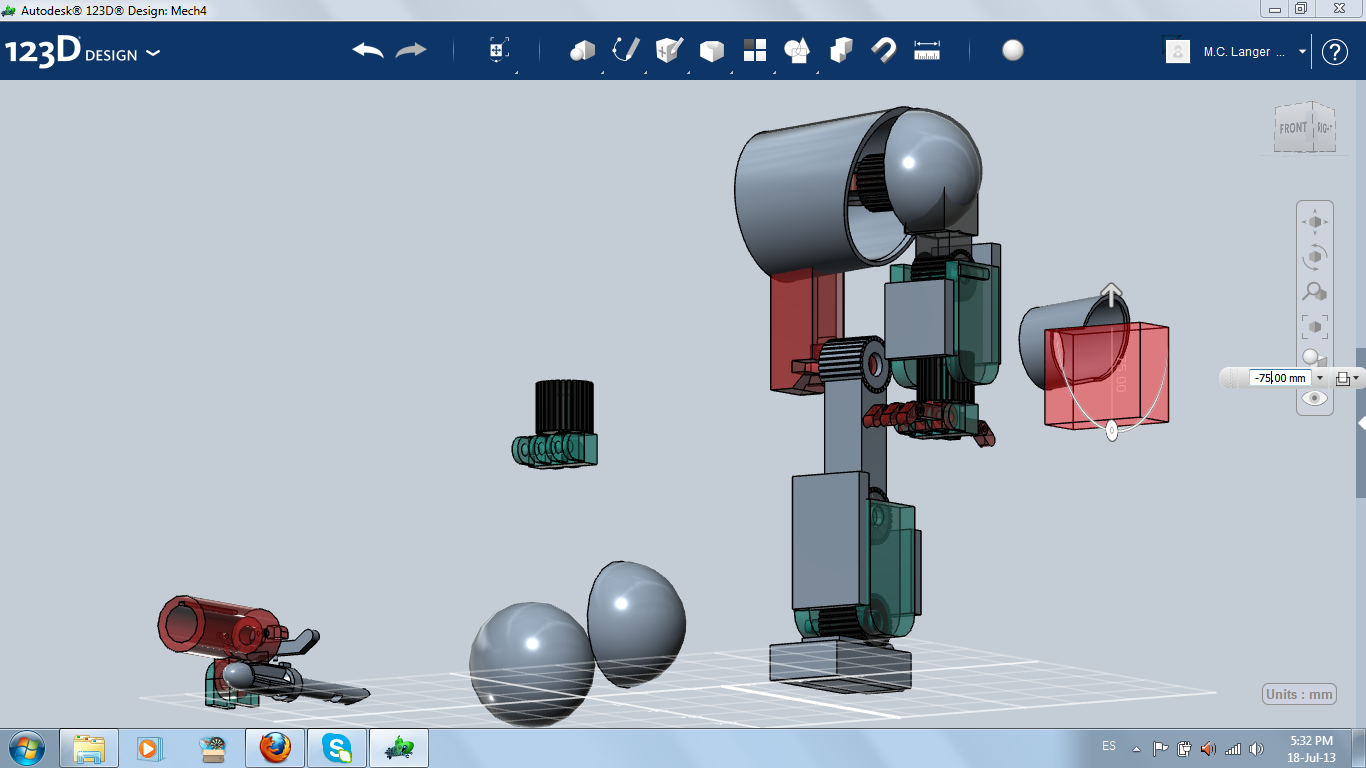This screenshot has height=768, width=1366.
Task: Select the Snap magnet tool
Action: click(x=884, y=50)
